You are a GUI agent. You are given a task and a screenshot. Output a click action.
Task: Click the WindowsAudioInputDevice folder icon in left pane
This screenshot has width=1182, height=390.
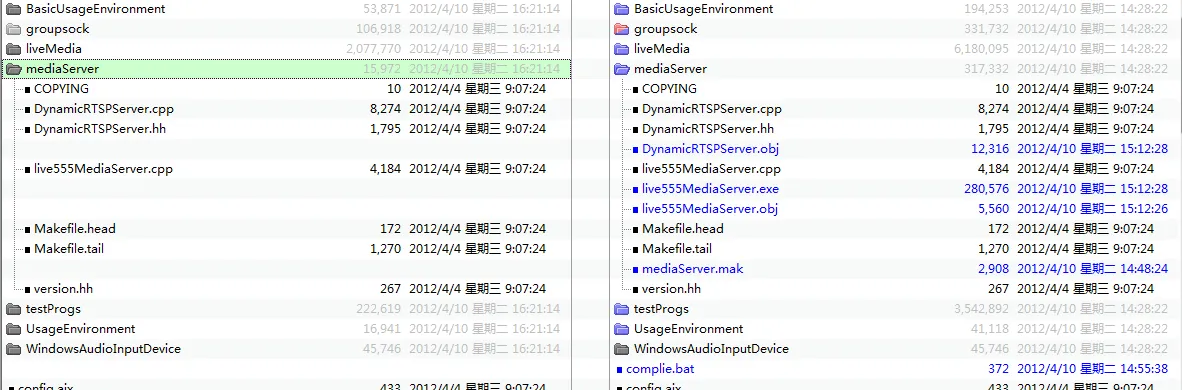(13, 349)
